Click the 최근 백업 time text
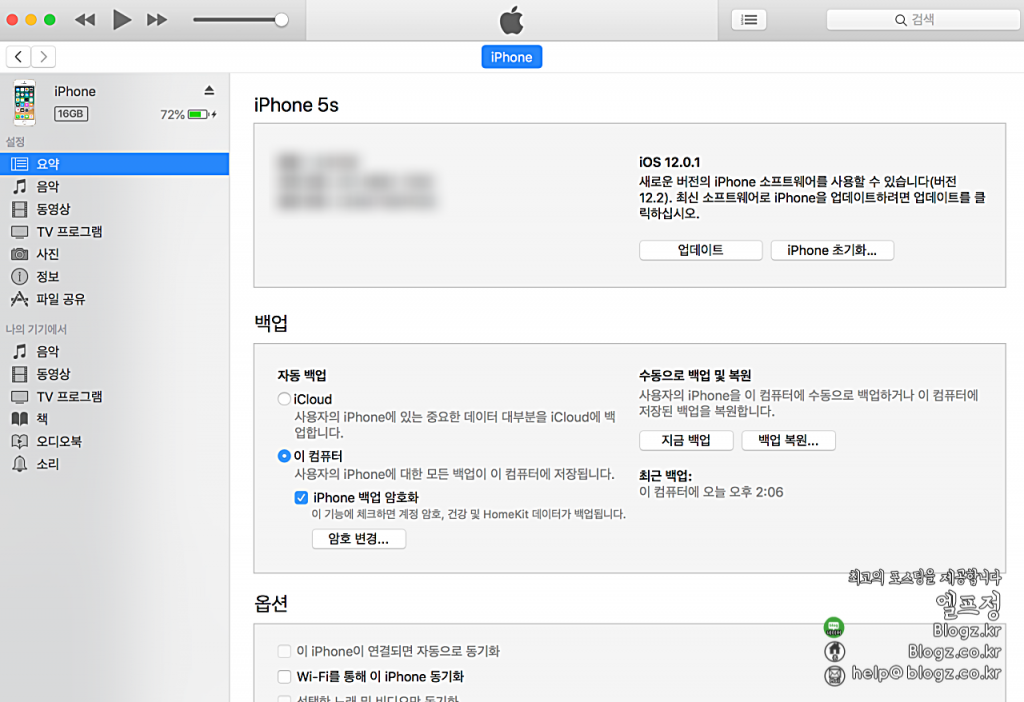Screen dimensions: 1024x702 [711, 492]
